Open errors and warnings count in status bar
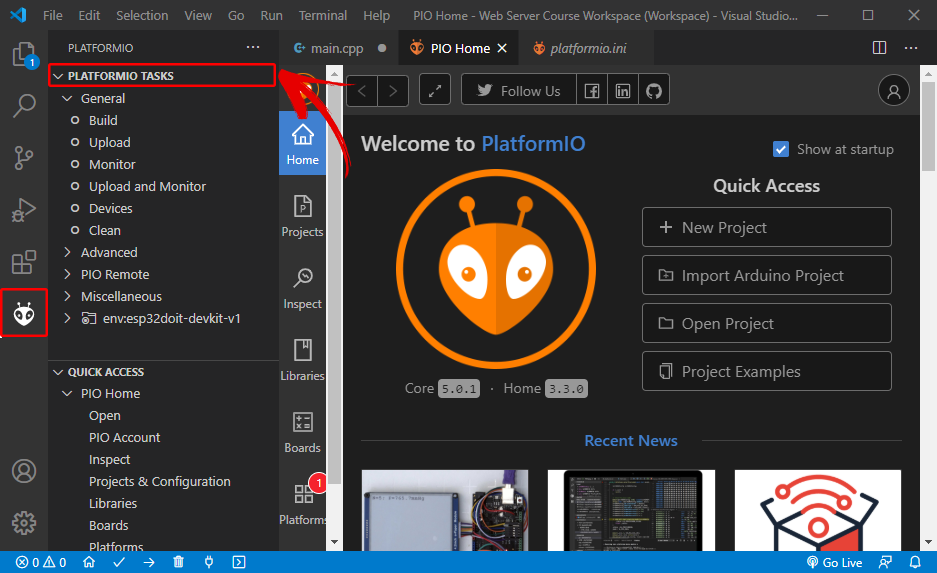Image resolution: width=937 pixels, height=573 pixels. [41, 562]
